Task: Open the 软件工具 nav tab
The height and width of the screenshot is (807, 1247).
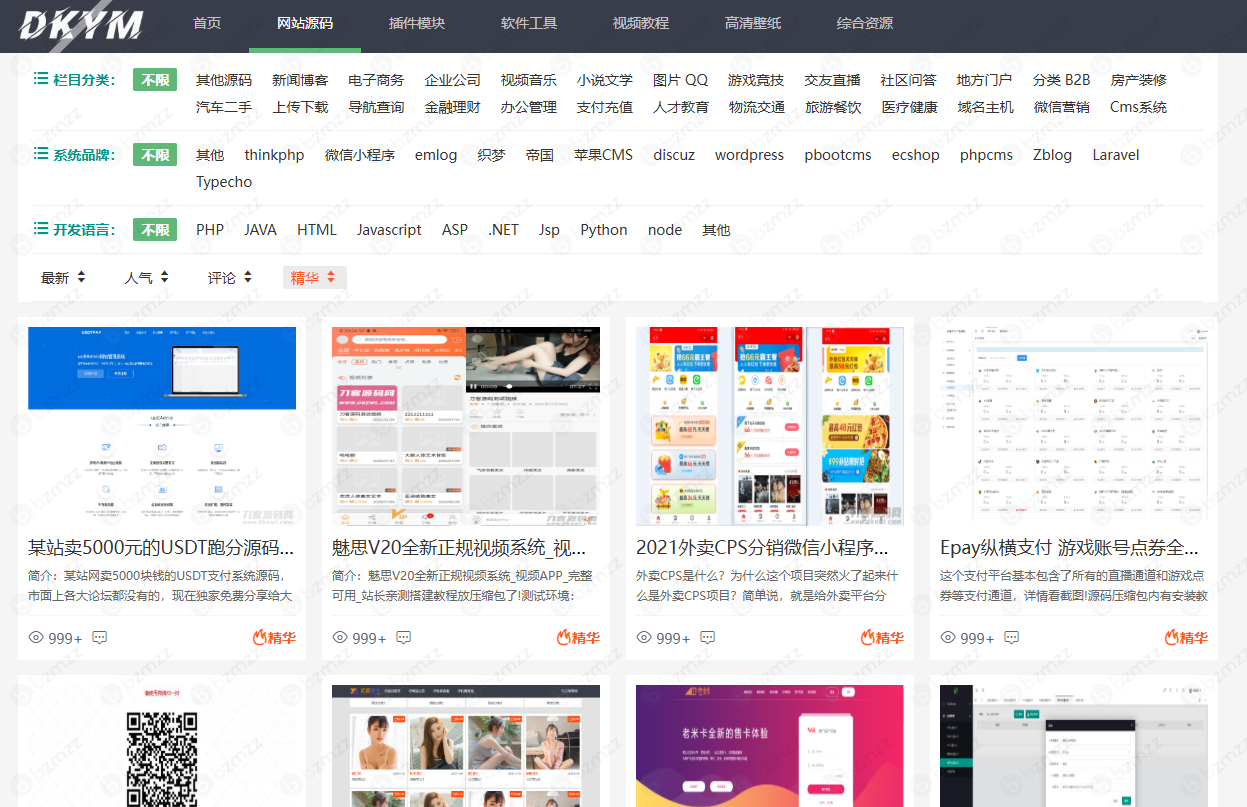Action: pos(529,23)
